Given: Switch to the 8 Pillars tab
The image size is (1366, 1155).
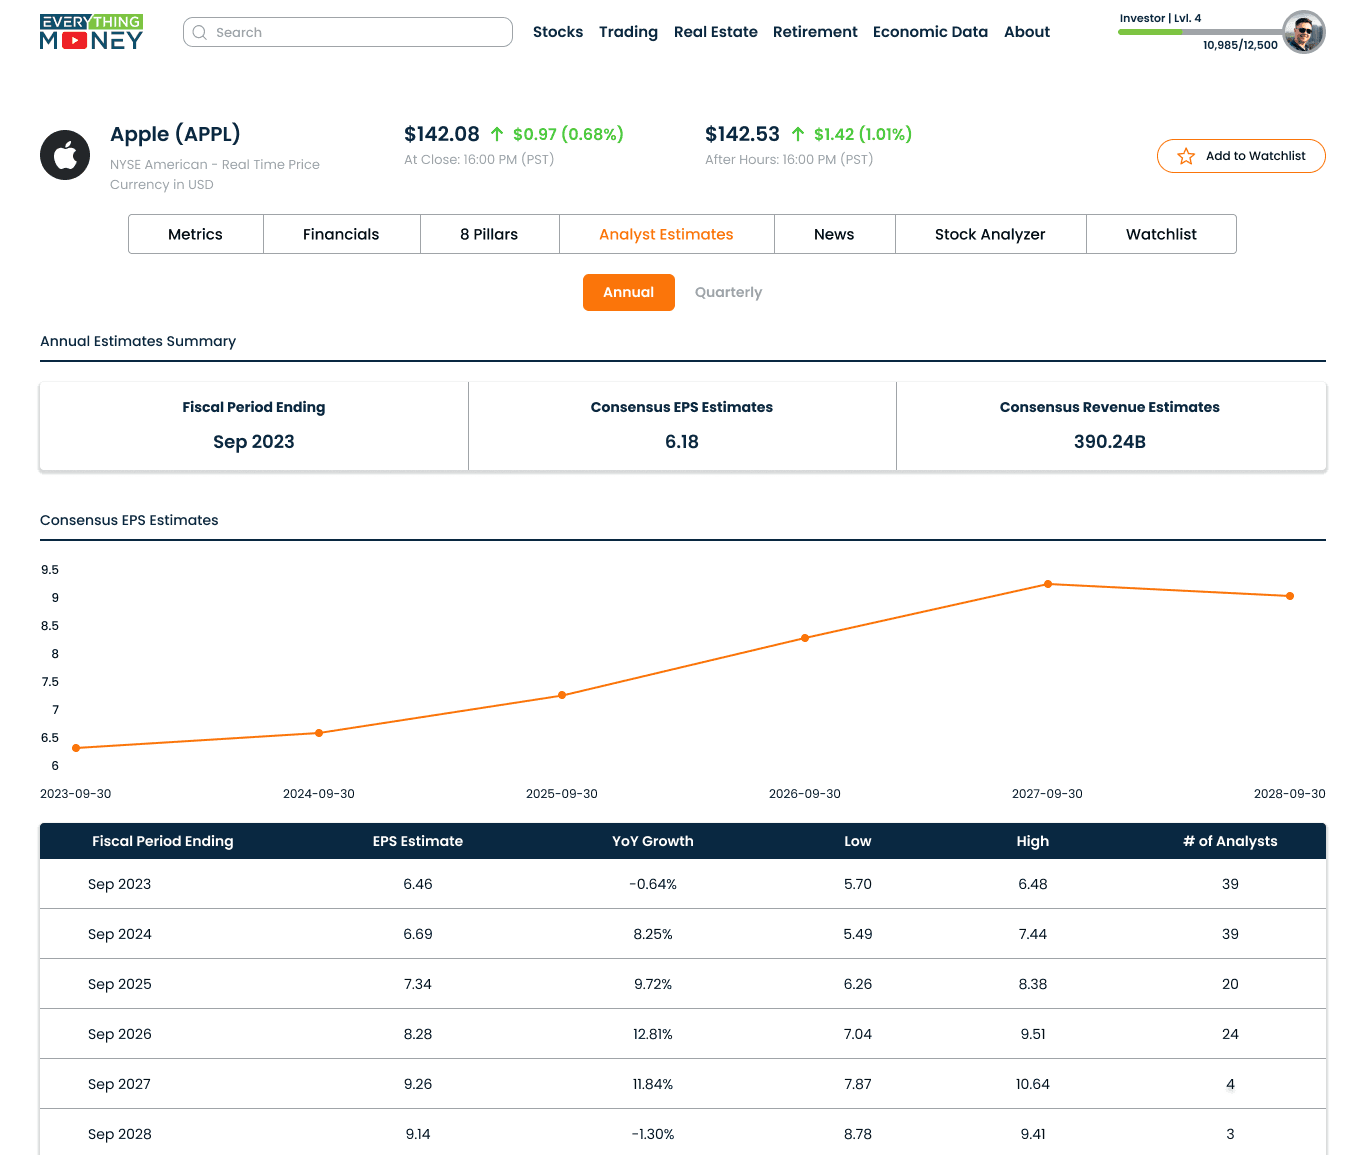Looking at the screenshot, I should tap(489, 234).
